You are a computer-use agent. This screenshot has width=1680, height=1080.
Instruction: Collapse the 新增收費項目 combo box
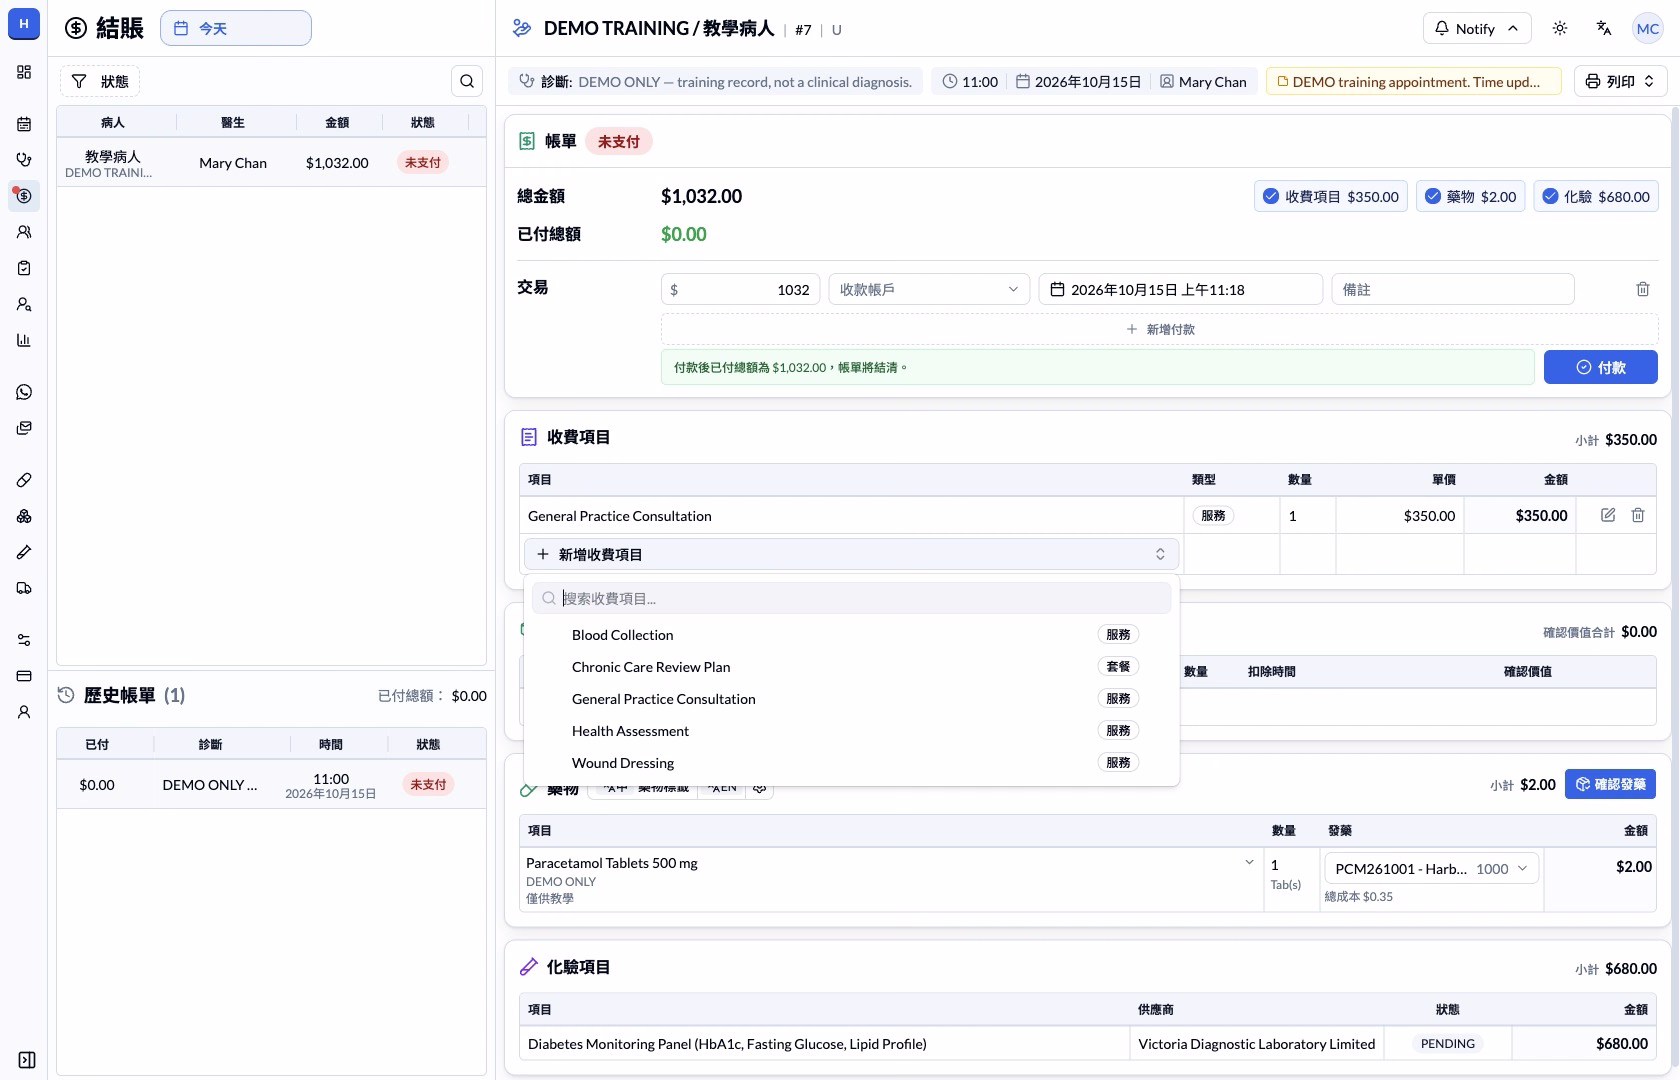coord(851,554)
